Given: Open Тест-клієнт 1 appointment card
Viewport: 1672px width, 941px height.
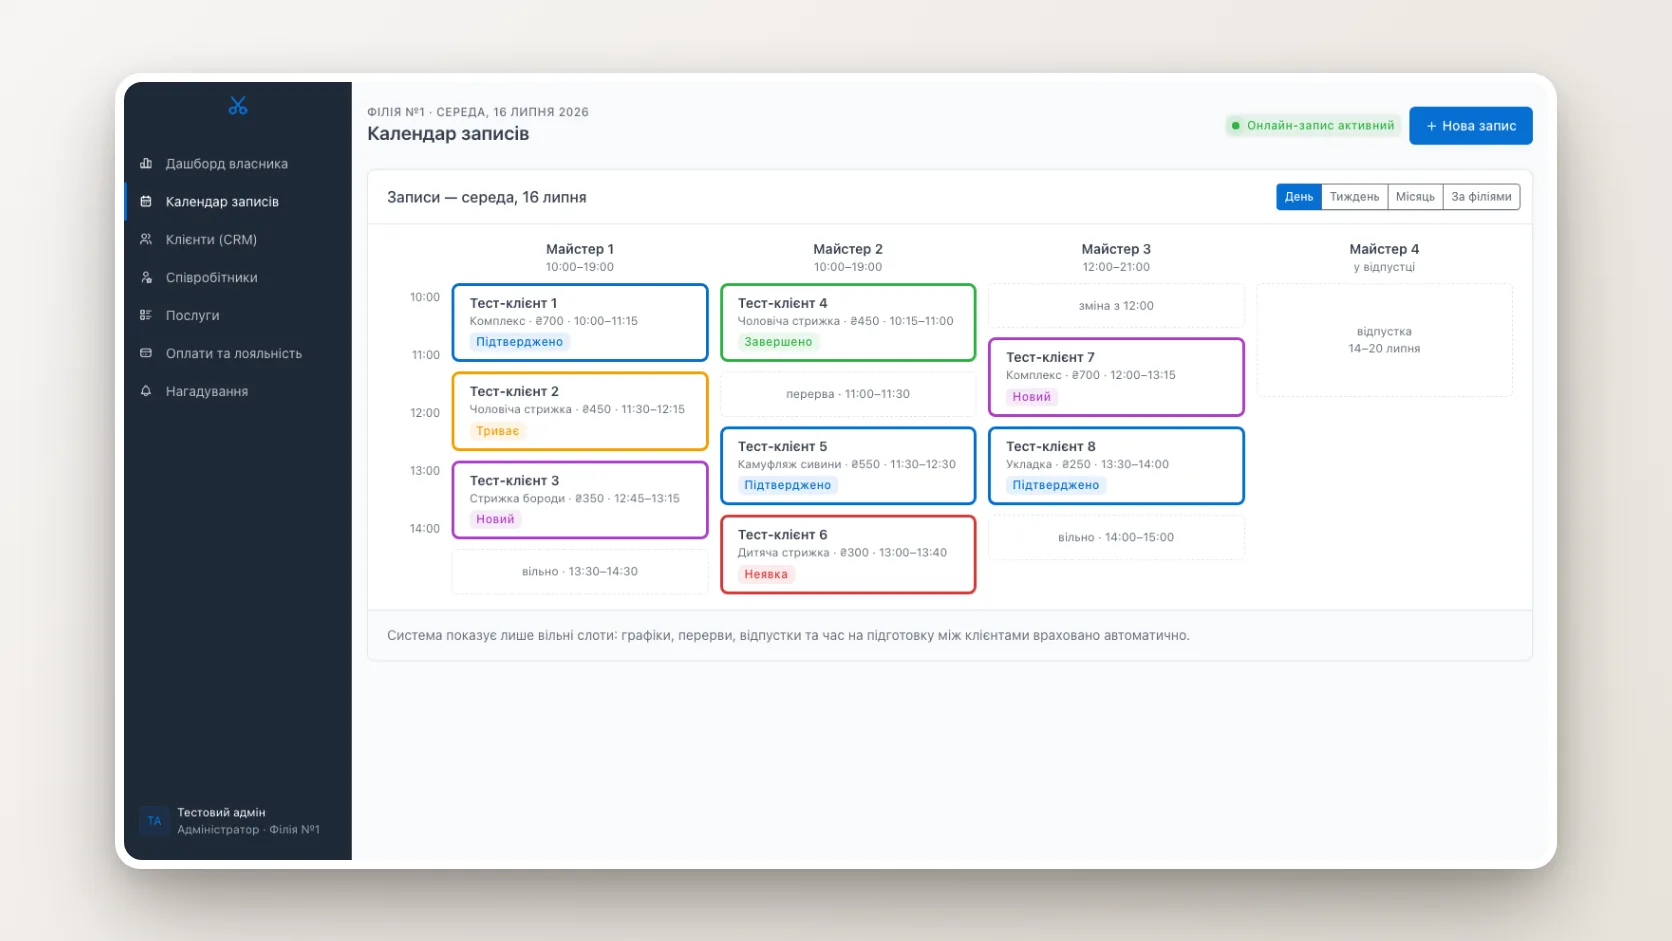Looking at the screenshot, I should (x=580, y=322).
